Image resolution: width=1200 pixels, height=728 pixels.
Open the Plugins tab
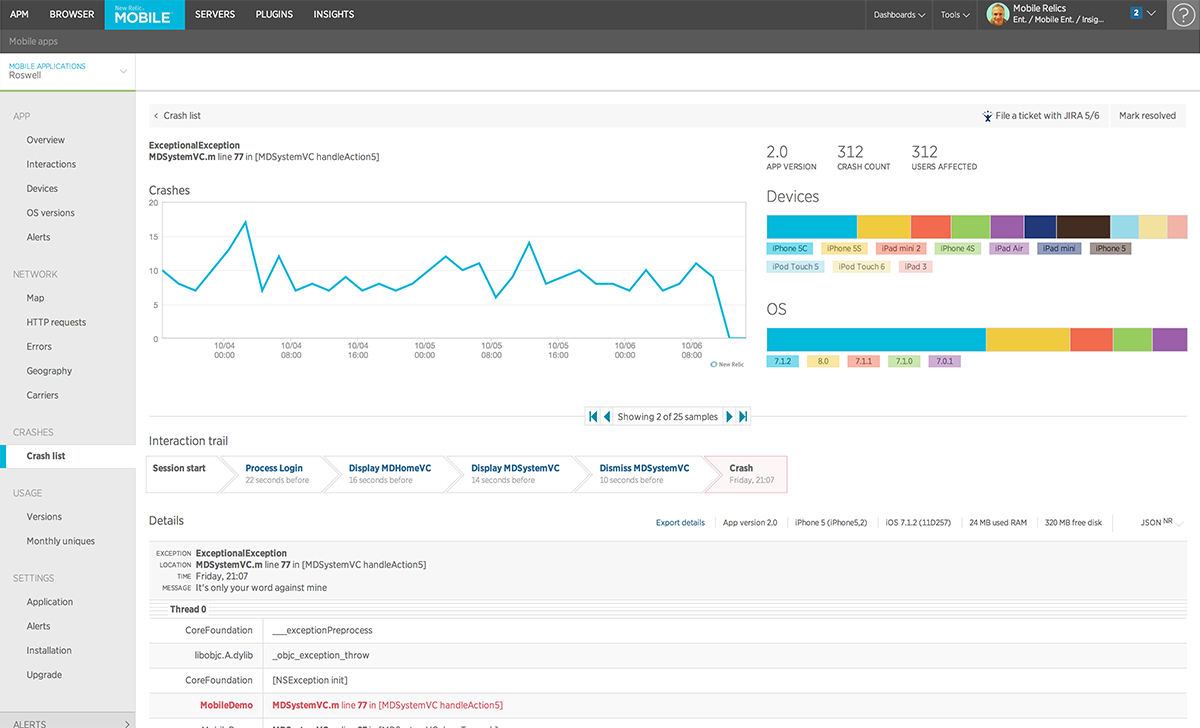274,14
